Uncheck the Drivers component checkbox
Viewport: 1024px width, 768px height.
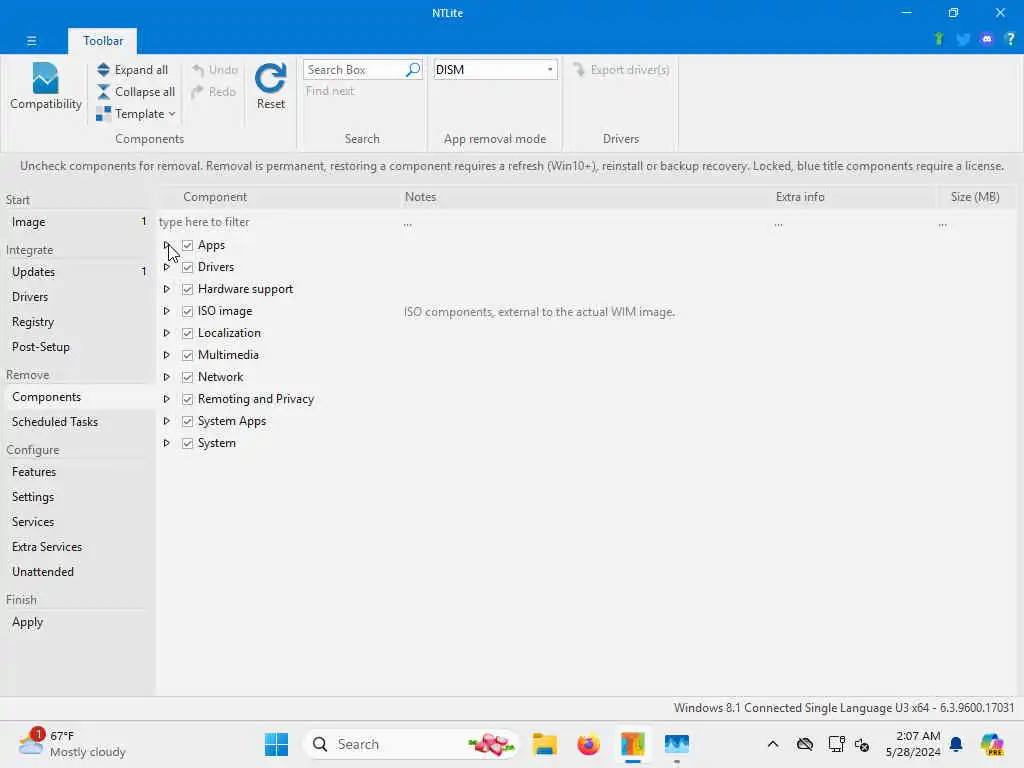tap(187, 267)
